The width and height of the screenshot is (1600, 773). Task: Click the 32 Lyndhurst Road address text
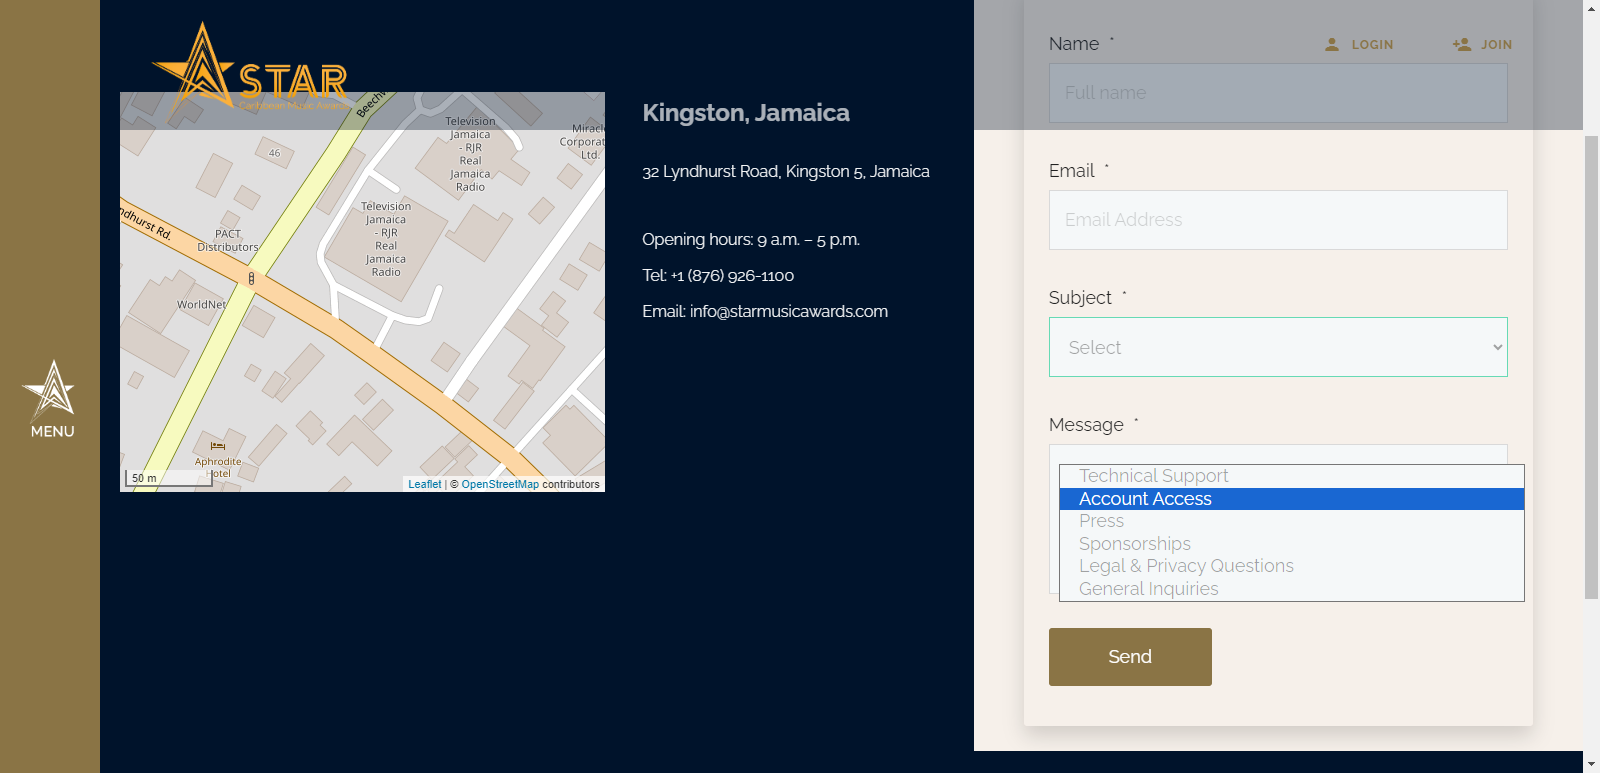[x=786, y=171]
